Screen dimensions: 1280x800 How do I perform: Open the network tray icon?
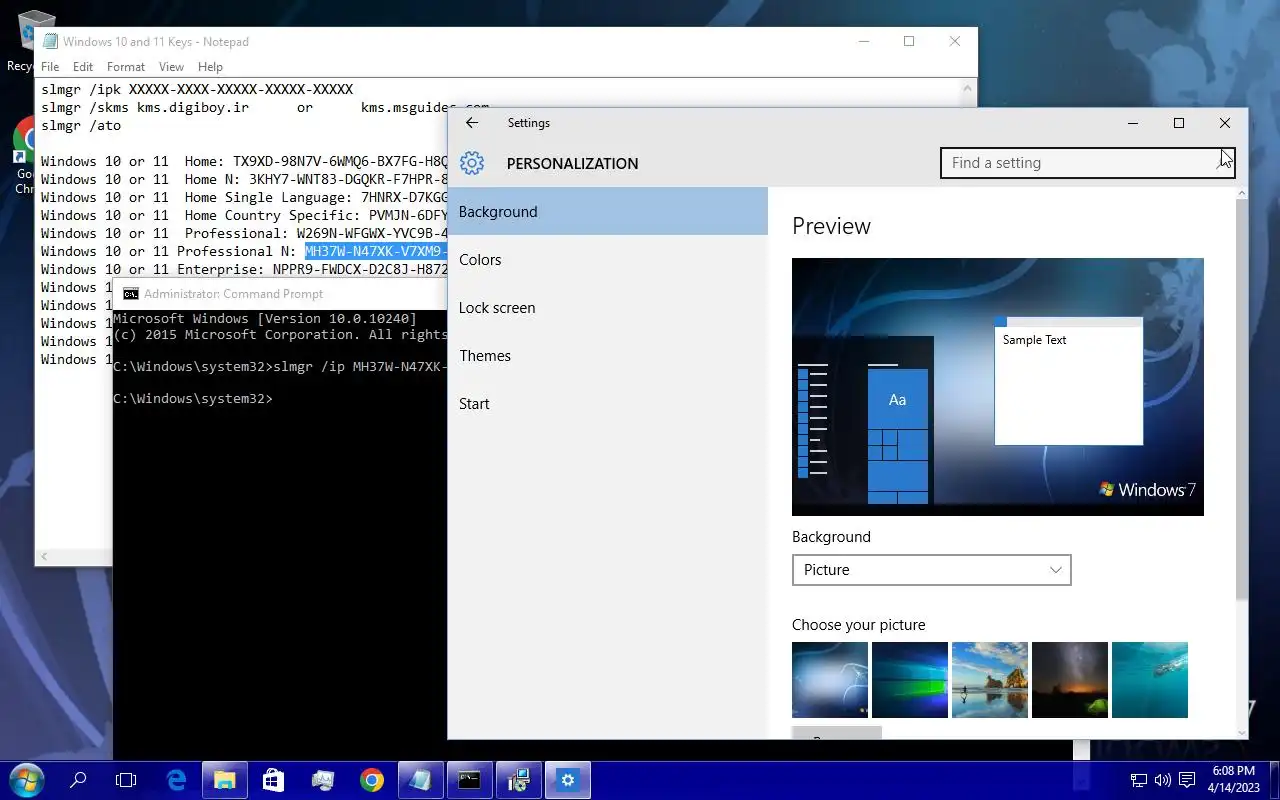pyautogui.click(x=1139, y=780)
